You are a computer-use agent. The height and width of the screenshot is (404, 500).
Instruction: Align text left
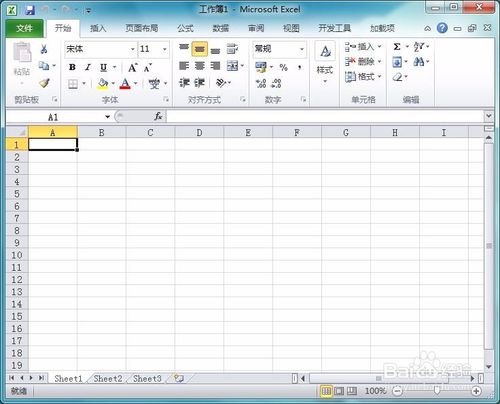coord(184,66)
